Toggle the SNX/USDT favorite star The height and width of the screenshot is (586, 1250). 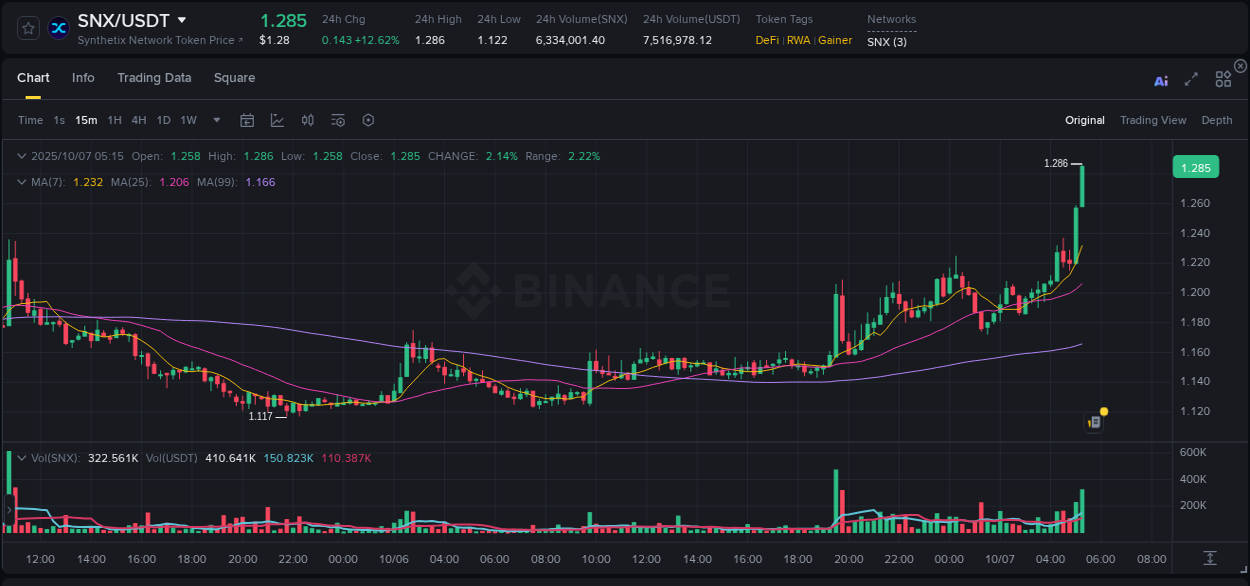[x=27, y=28]
